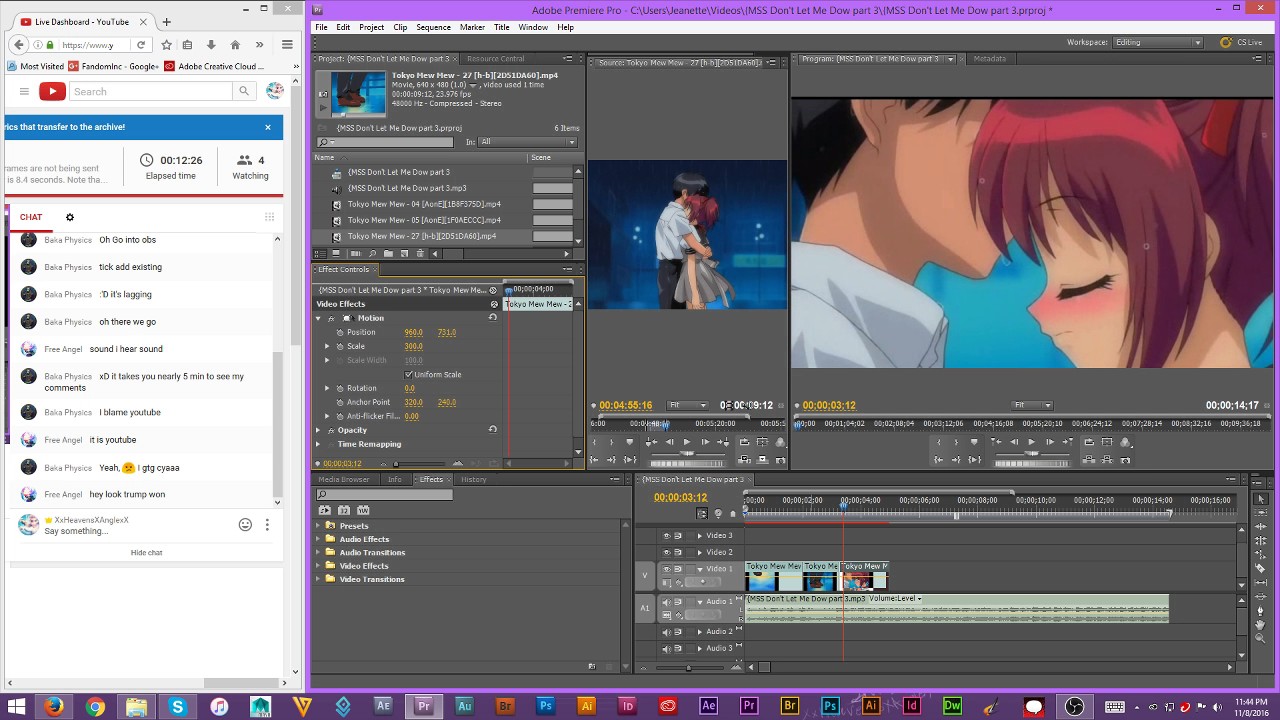Click the Source monitor shuttle slider
The image size is (1280, 720).
click(x=687, y=453)
